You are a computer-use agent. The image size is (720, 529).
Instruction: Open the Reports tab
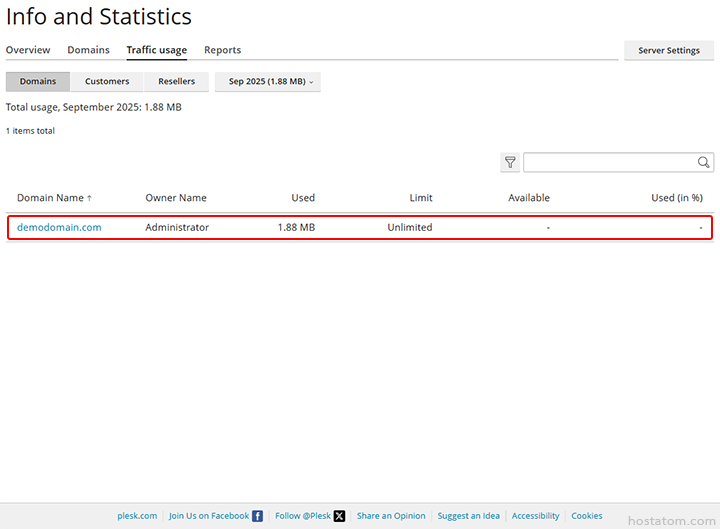pos(222,50)
